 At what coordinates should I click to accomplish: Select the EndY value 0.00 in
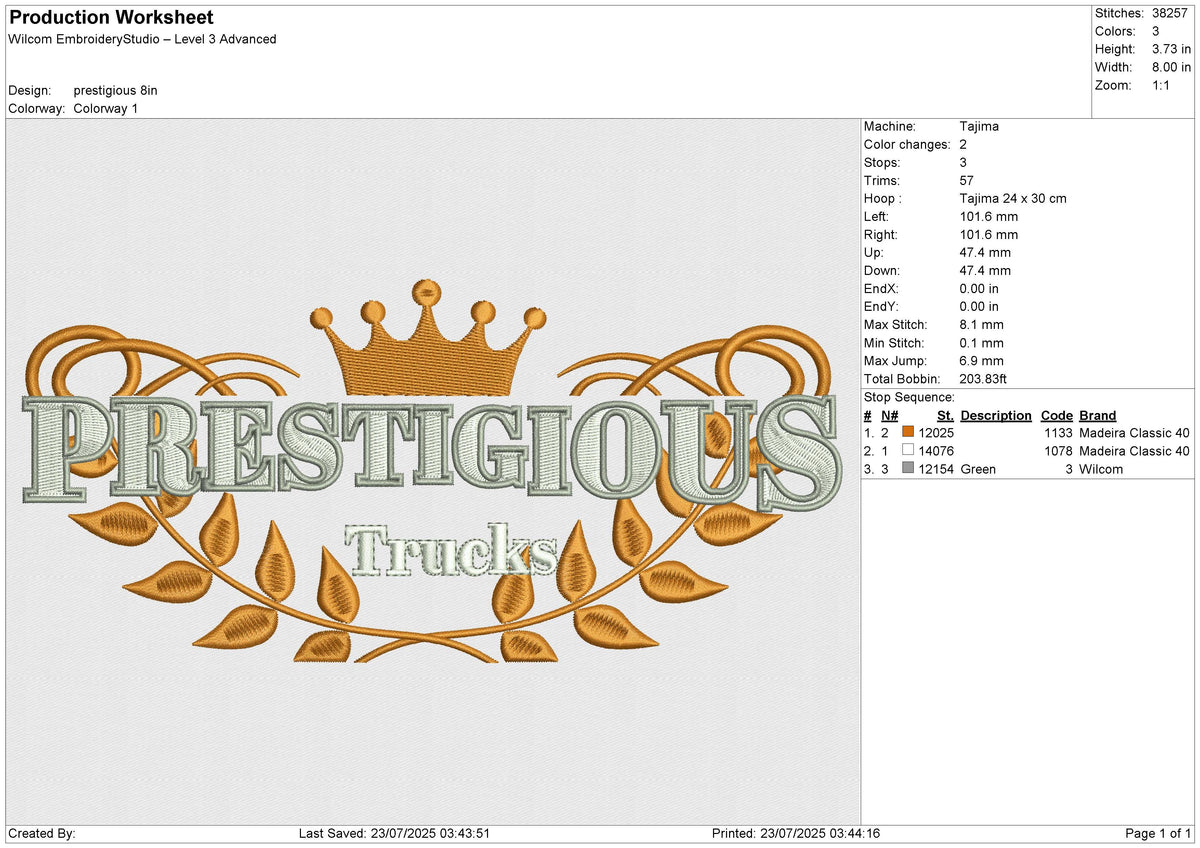(x=979, y=306)
